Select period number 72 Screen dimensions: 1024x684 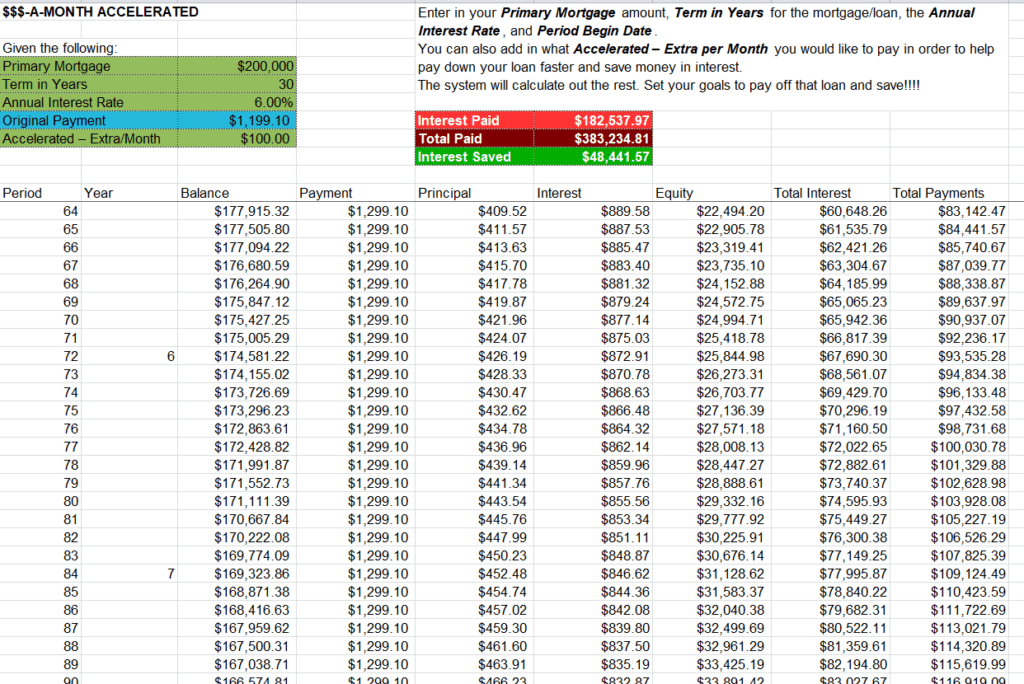click(40, 356)
